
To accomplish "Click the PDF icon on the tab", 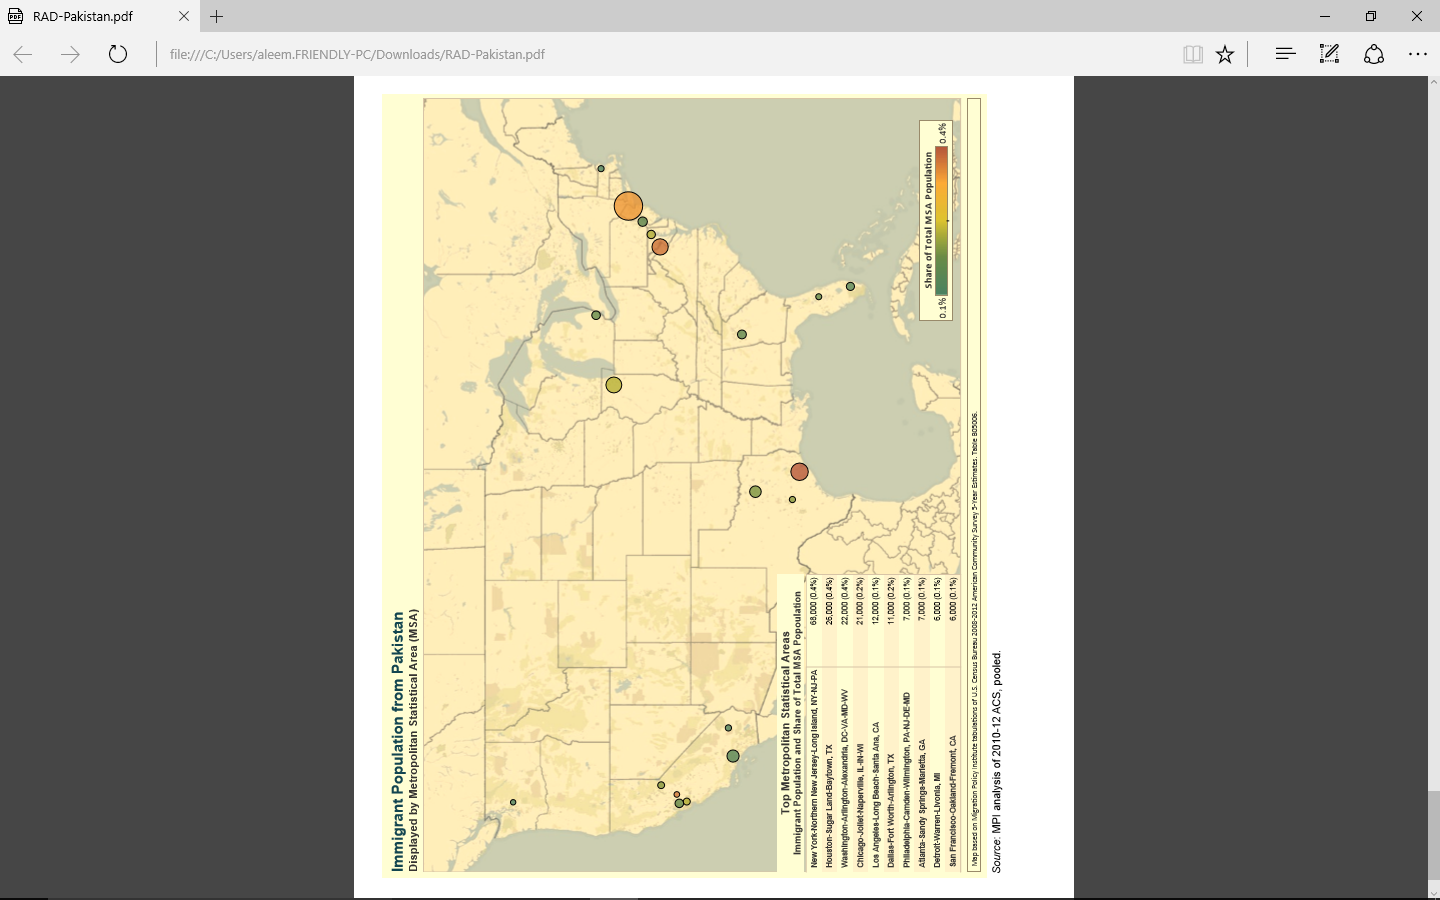I will 15,16.
